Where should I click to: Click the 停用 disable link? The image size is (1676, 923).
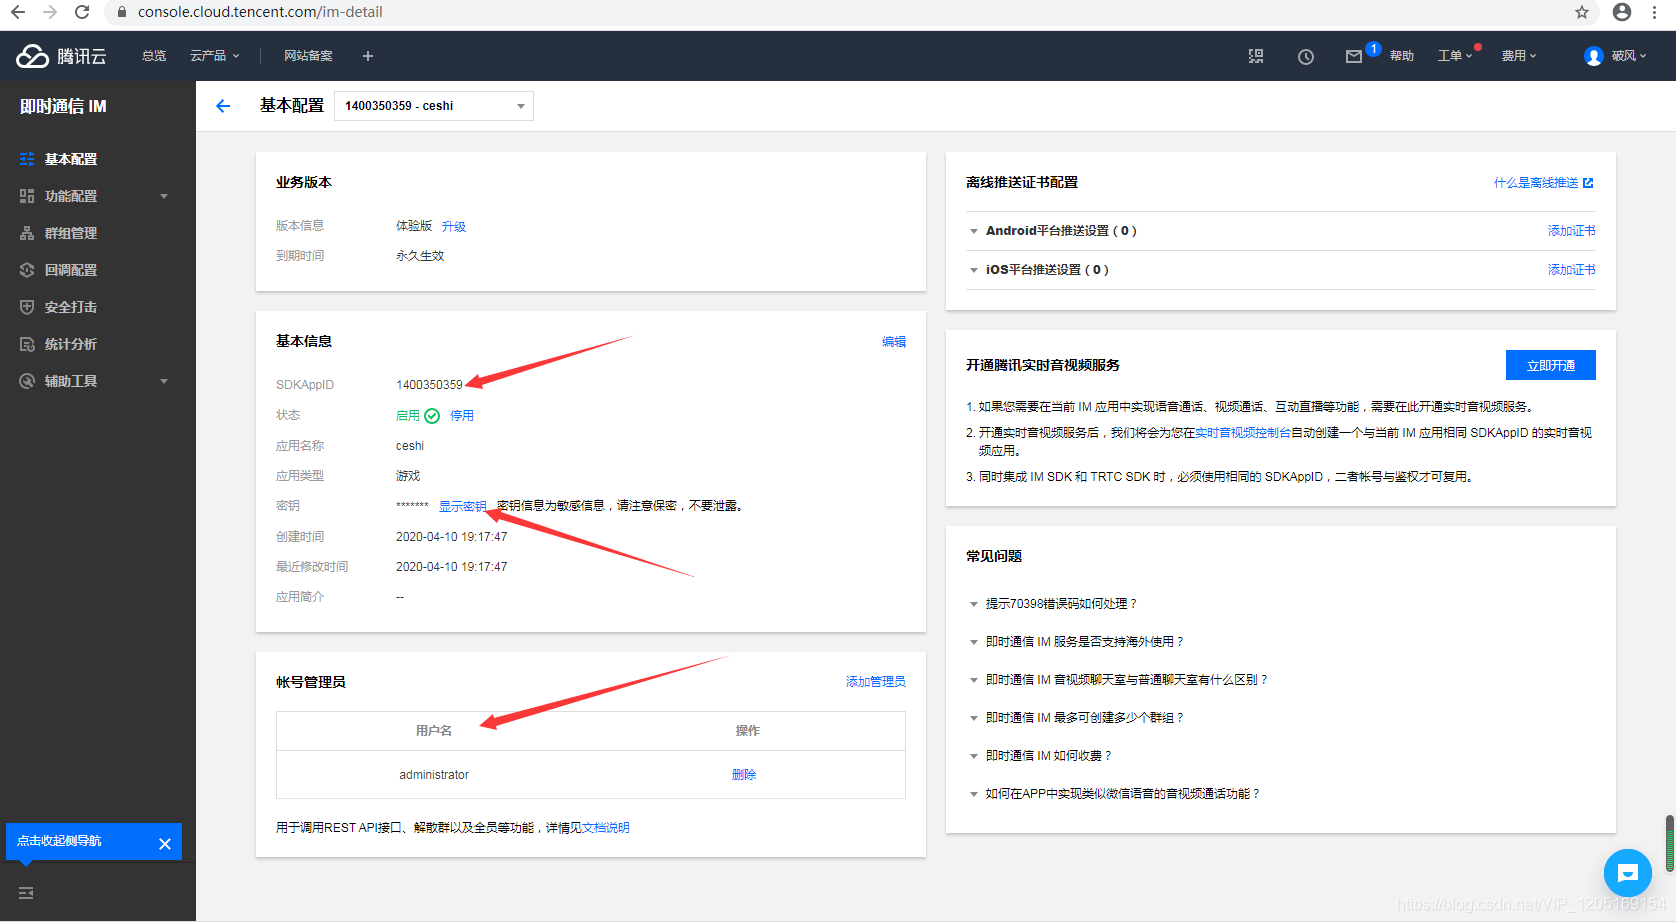(462, 416)
